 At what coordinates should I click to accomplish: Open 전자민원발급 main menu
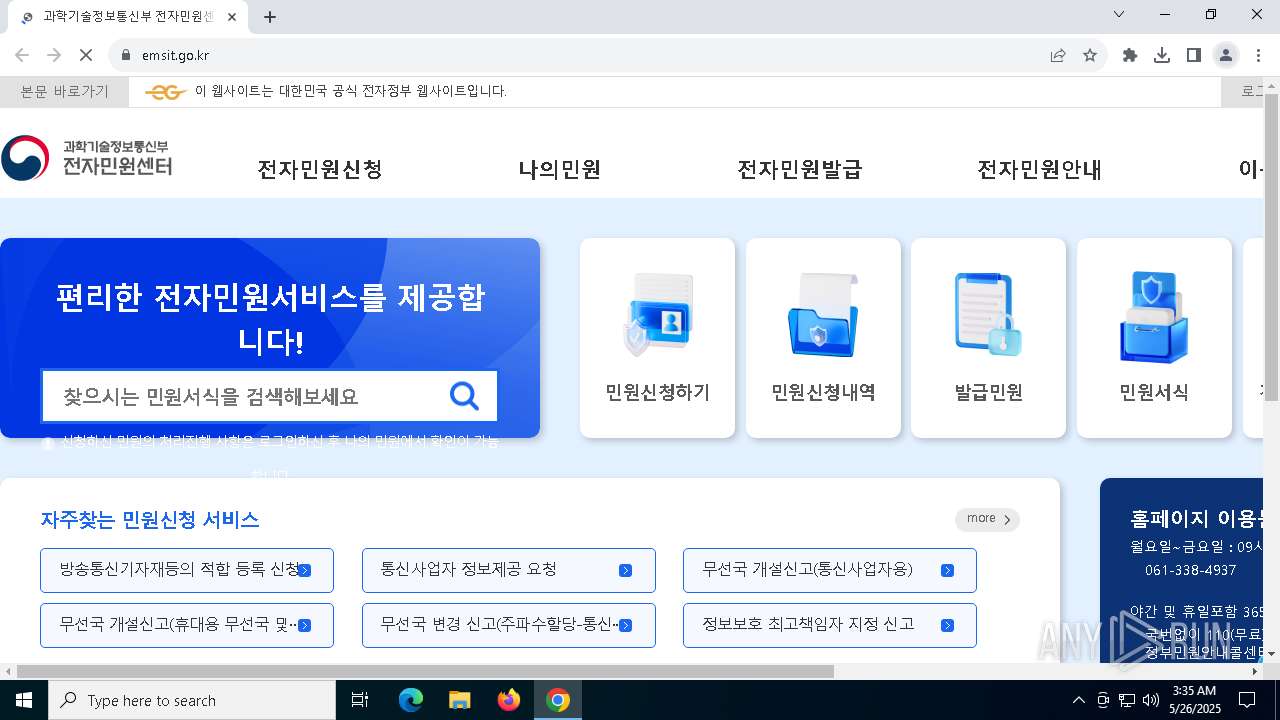pos(800,169)
